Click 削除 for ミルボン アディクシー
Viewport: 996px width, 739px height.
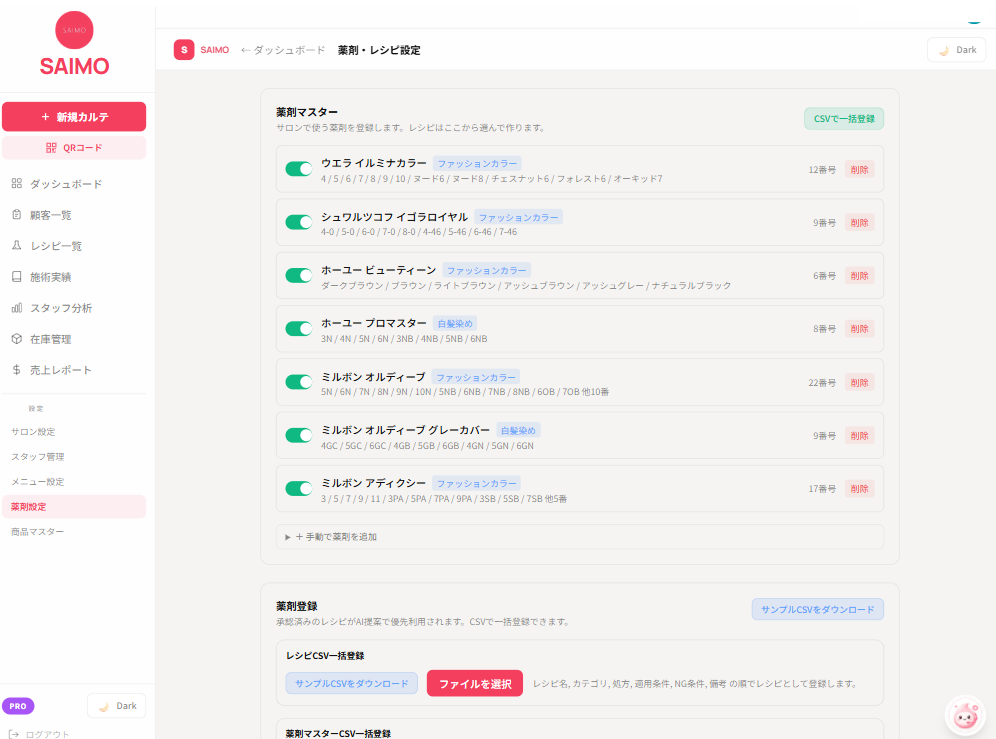pos(859,489)
